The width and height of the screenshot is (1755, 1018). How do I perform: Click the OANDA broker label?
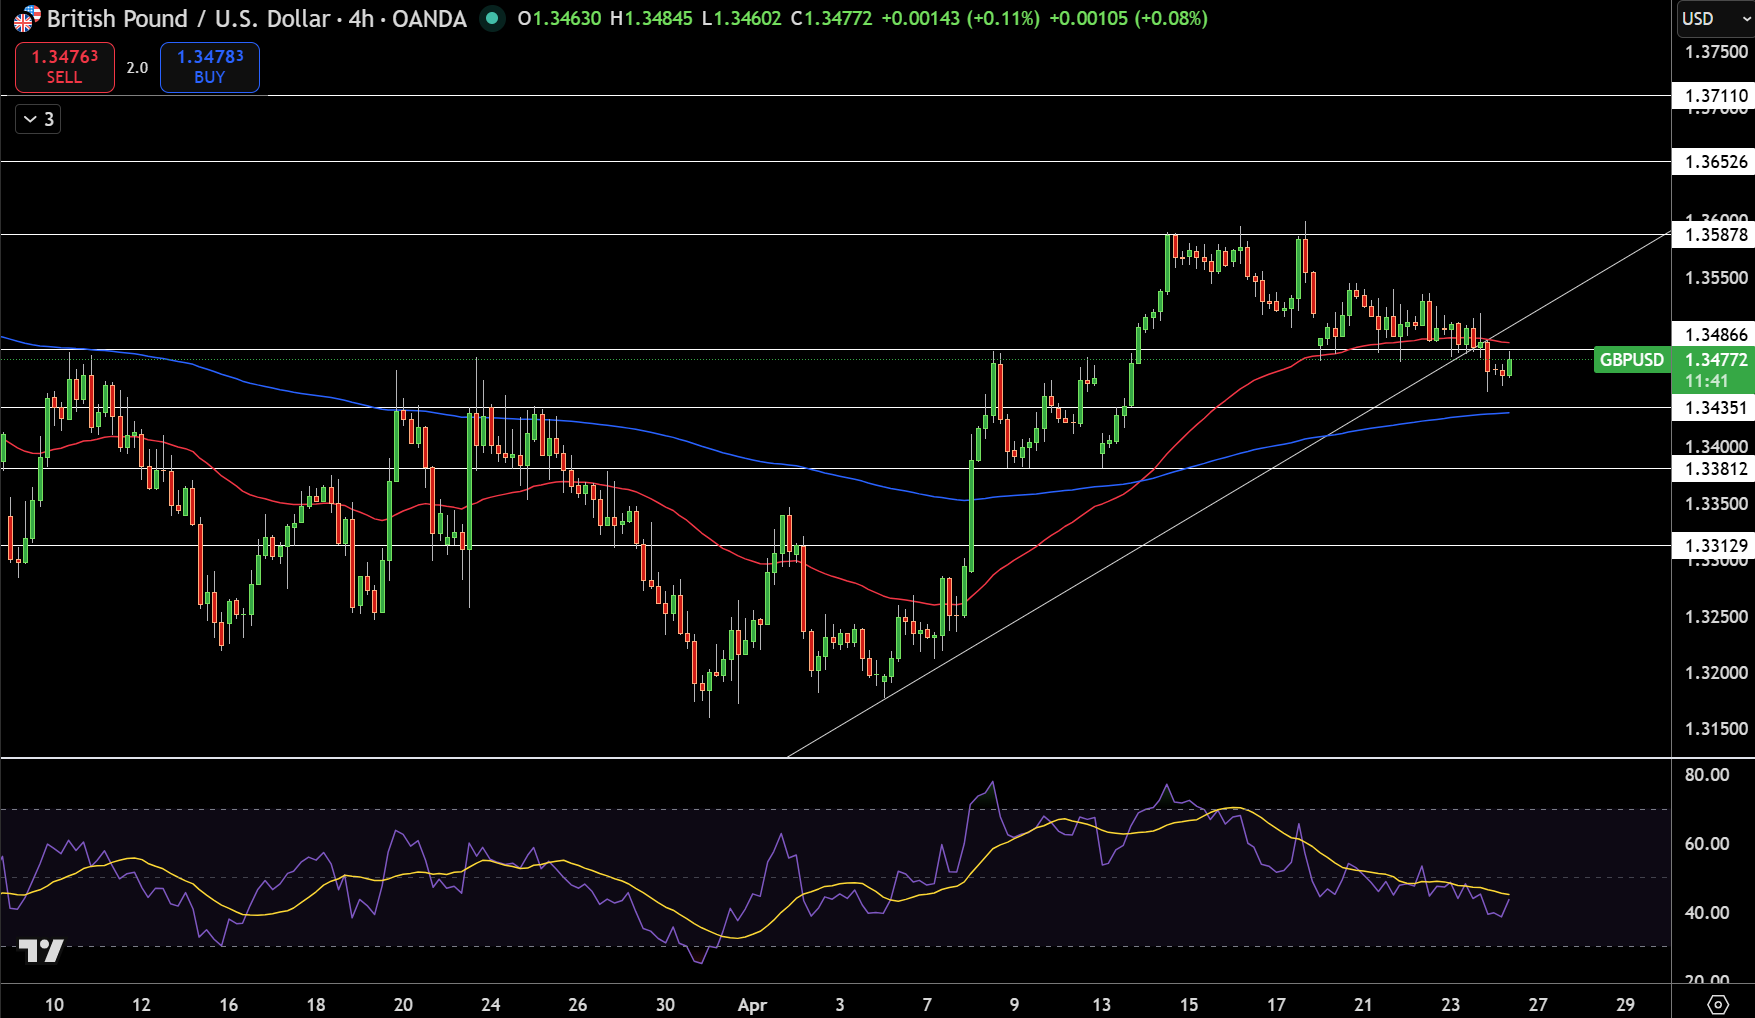[x=429, y=18]
